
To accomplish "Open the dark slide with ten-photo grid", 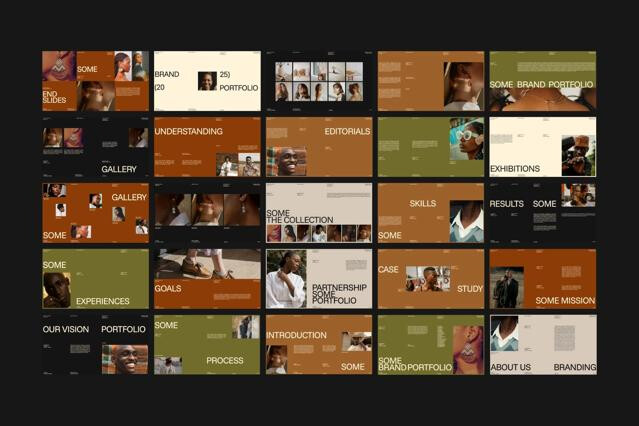I will click(319, 81).
